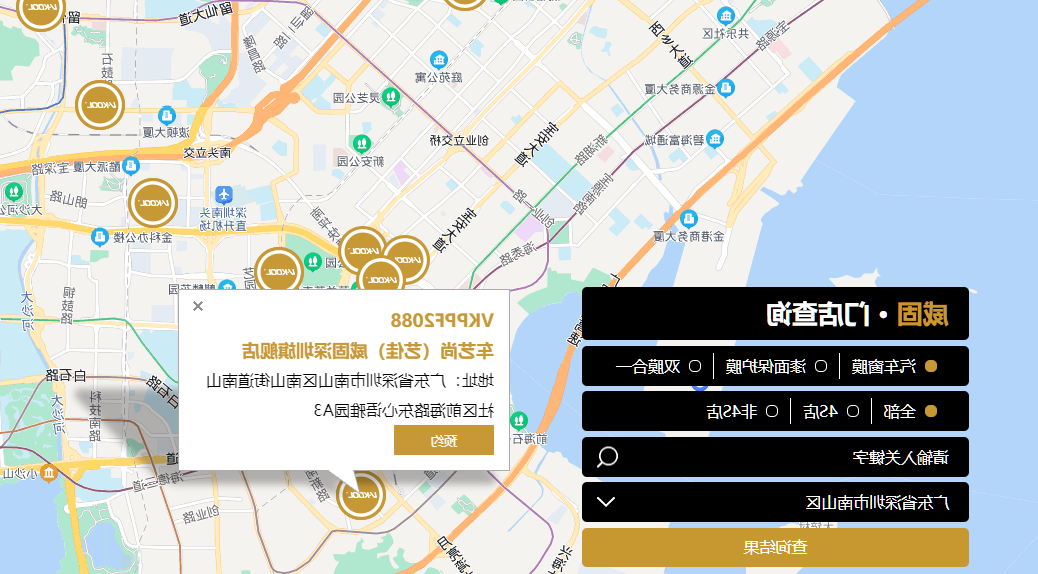The width and height of the screenshot is (1038, 574).
Task: Click the 创业立交桥 map label
Action: coord(459,140)
